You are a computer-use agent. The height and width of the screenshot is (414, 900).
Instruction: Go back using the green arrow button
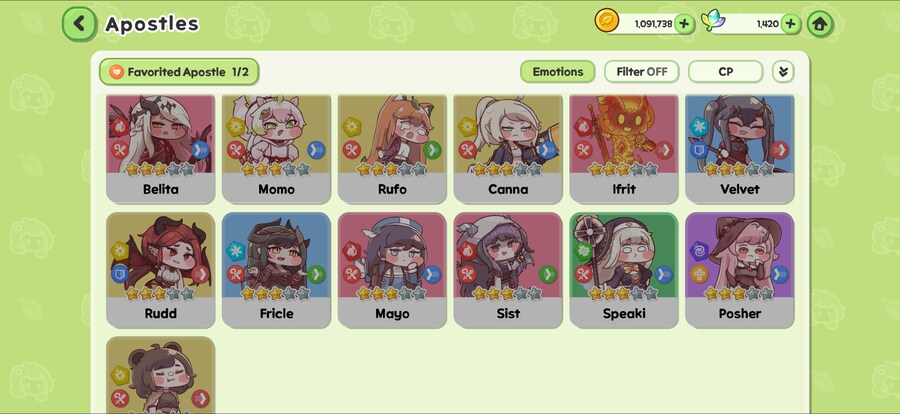[x=79, y=24]
